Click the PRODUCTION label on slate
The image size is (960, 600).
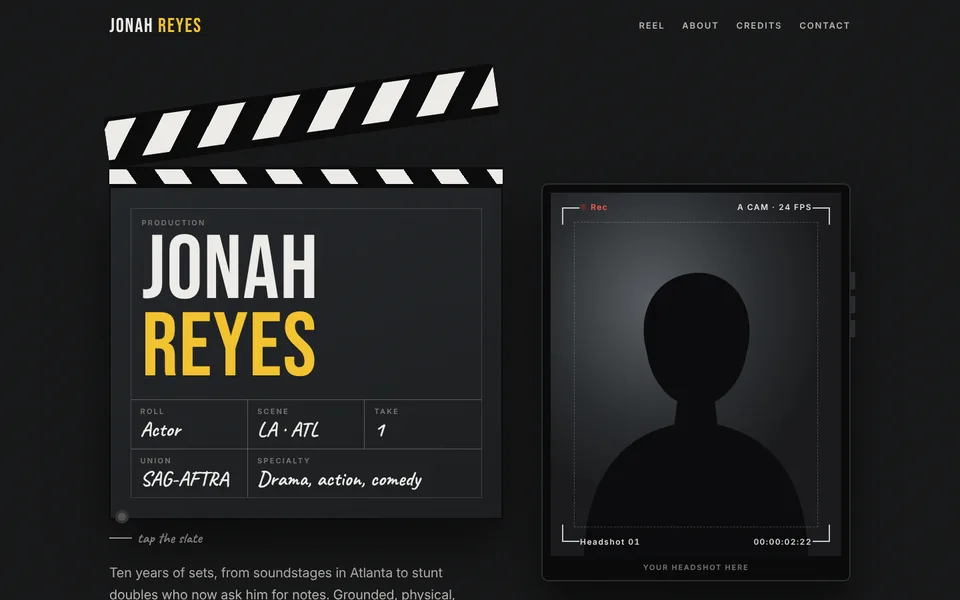173,223
